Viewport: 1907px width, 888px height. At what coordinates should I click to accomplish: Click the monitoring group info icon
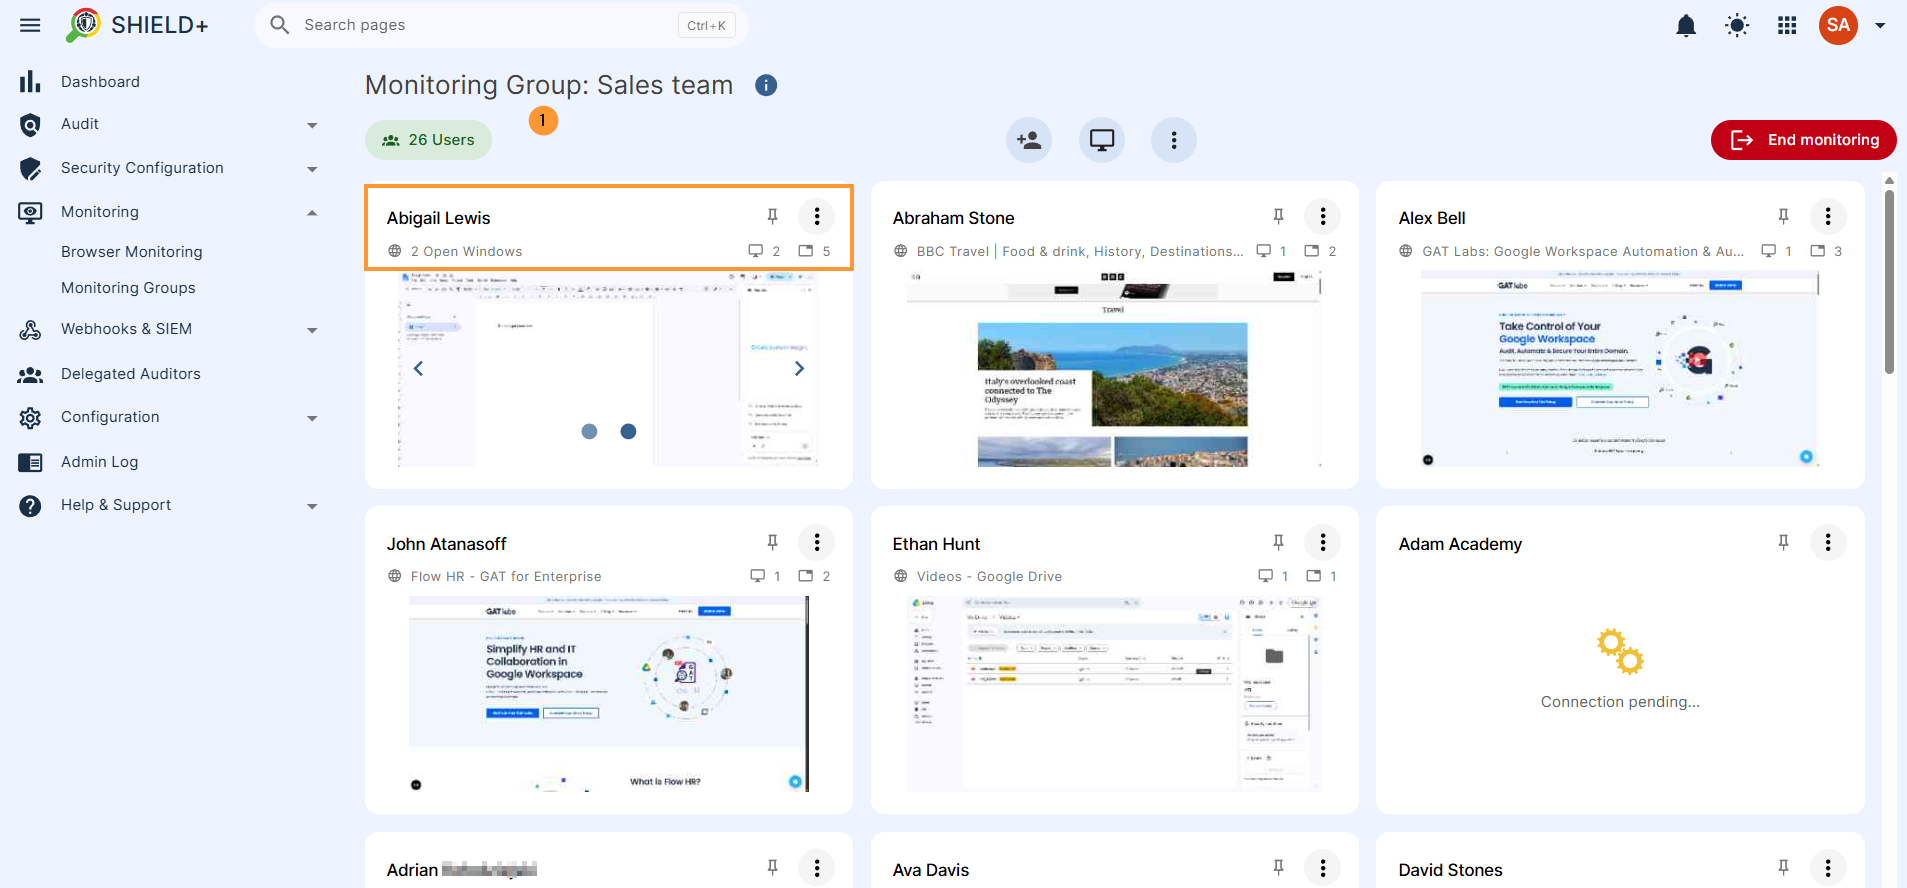[x=766, y=85]
